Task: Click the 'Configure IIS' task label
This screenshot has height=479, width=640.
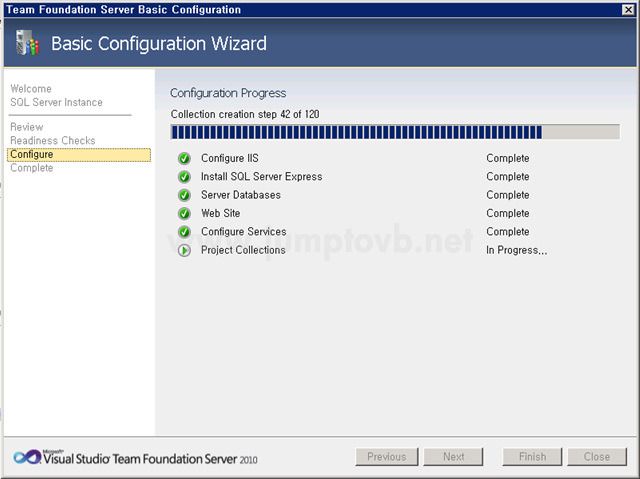Action: (x=230, y=158)
